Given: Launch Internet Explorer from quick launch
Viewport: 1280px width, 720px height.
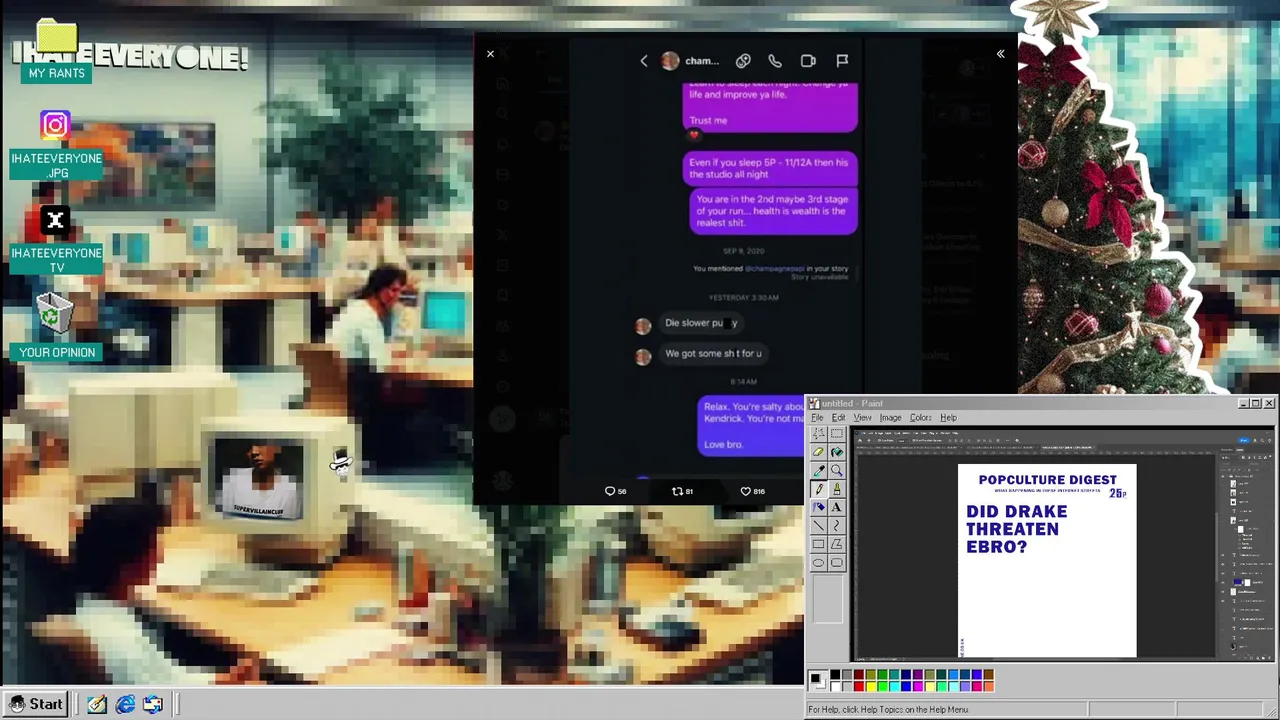Looking at the screenshot, I should coord(125,704).
